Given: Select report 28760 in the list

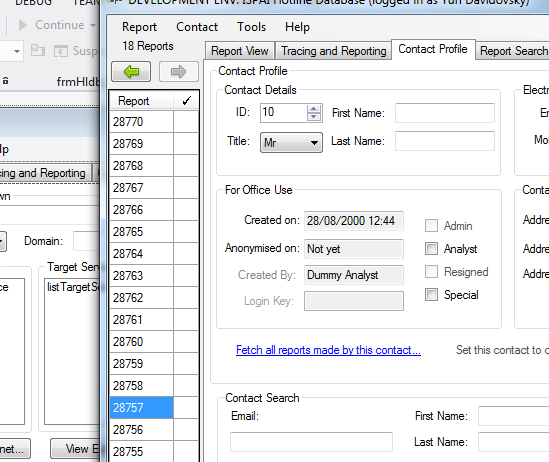Looking at the screenshot, I should coord(141,342).
